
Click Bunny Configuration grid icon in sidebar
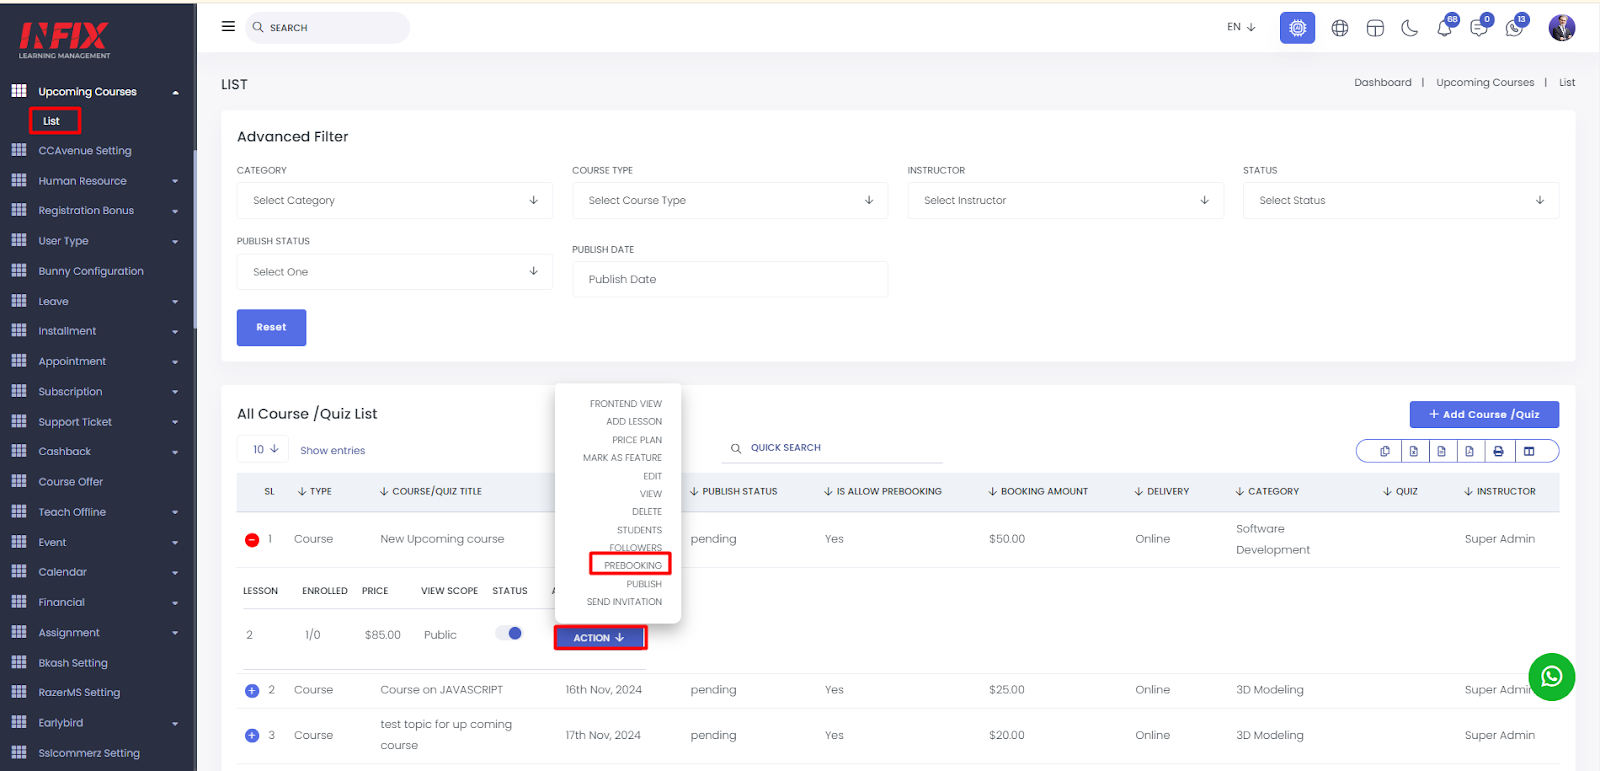point(19,270)
